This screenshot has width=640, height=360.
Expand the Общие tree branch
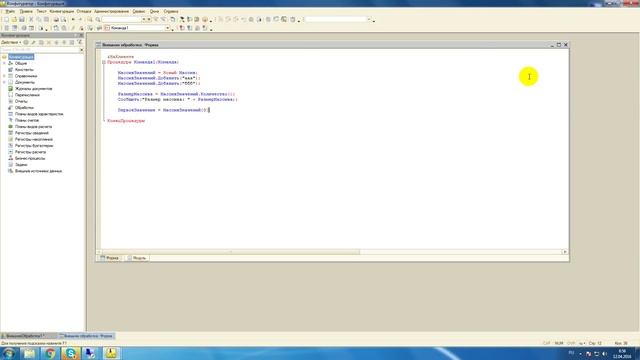[4, 64]
